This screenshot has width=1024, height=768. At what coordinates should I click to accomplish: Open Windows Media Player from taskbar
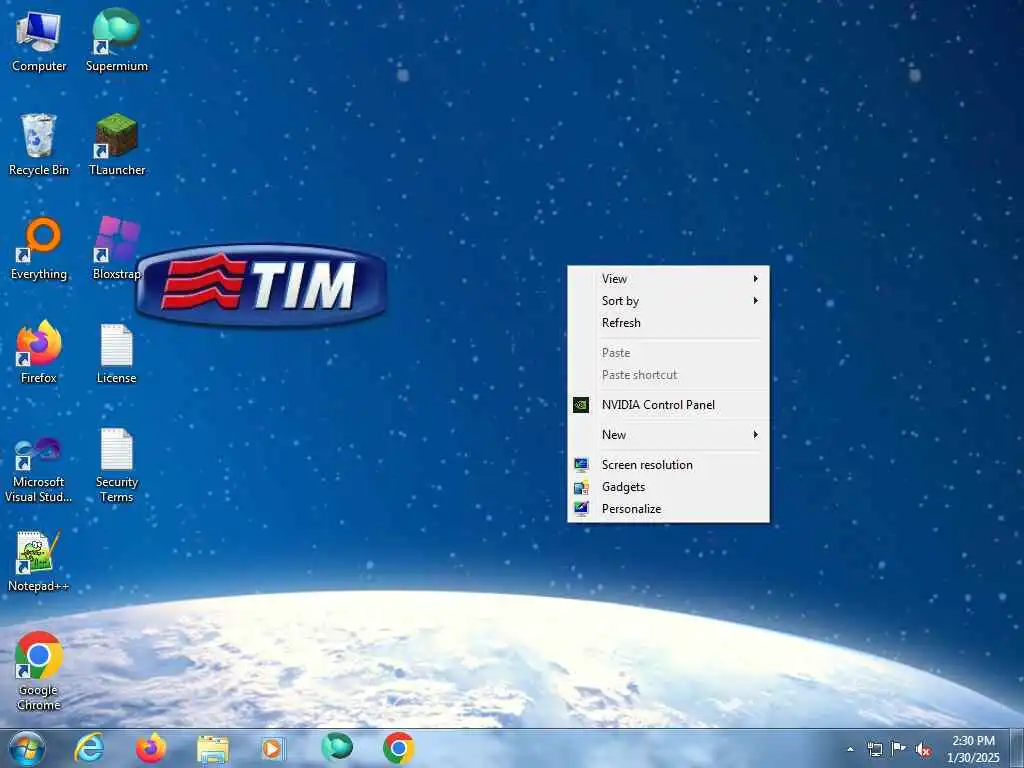click(272, 749)
